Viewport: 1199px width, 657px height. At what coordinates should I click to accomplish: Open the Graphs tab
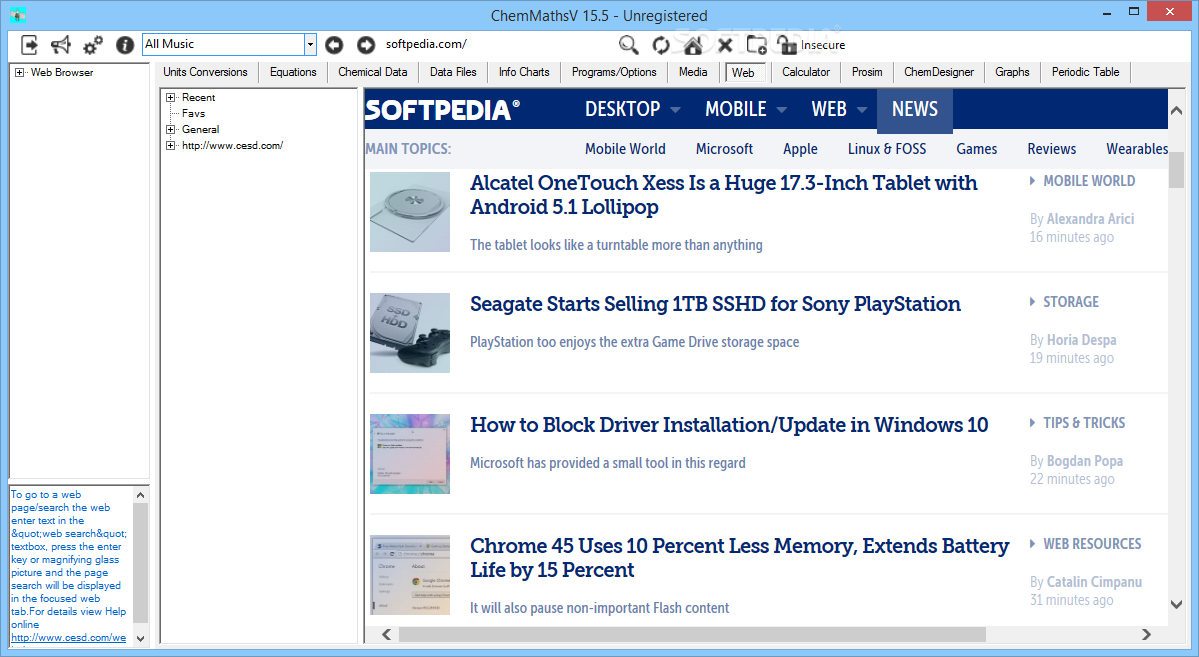click(x=1012, y=72)
